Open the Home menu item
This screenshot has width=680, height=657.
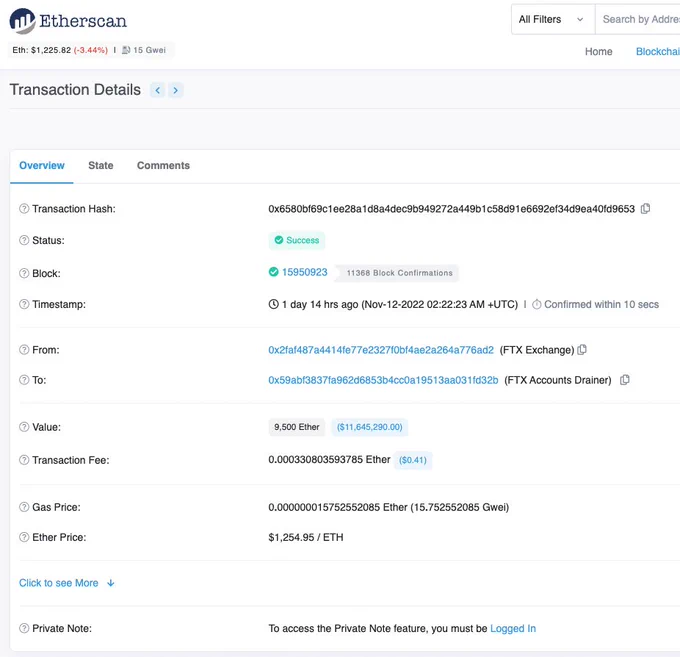(598, 52)
